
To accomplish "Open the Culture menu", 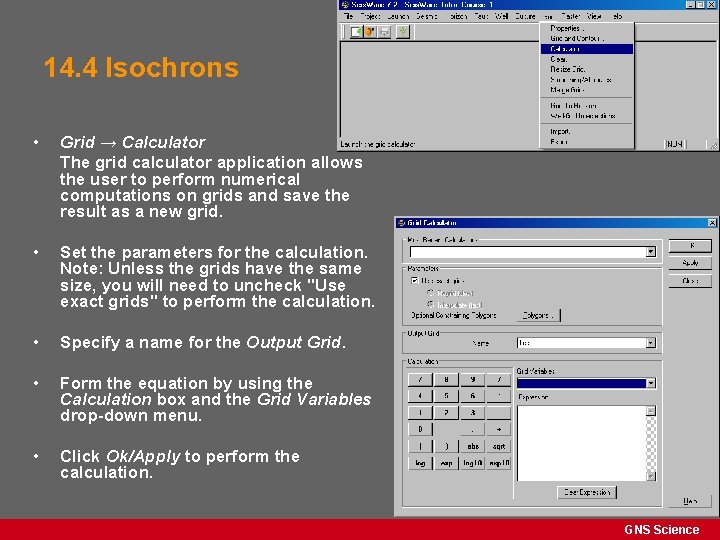I will coord(525,16).
